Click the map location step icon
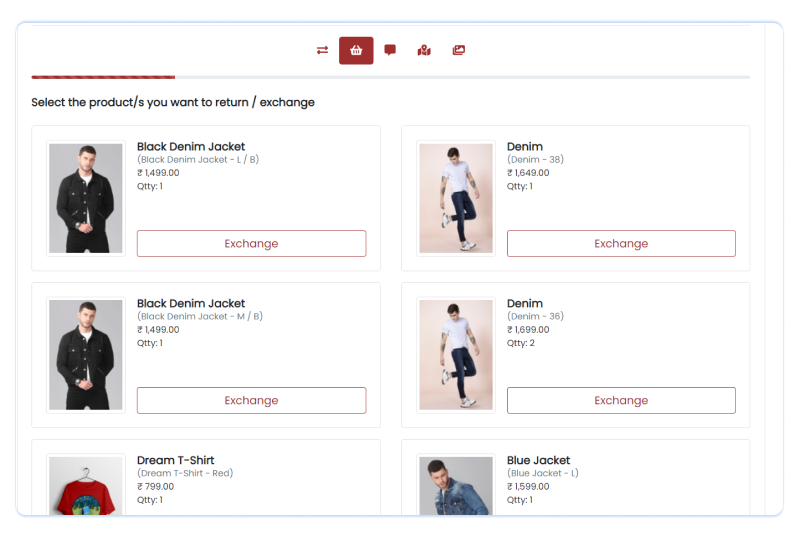800x538 pixels. click(424, 50)
